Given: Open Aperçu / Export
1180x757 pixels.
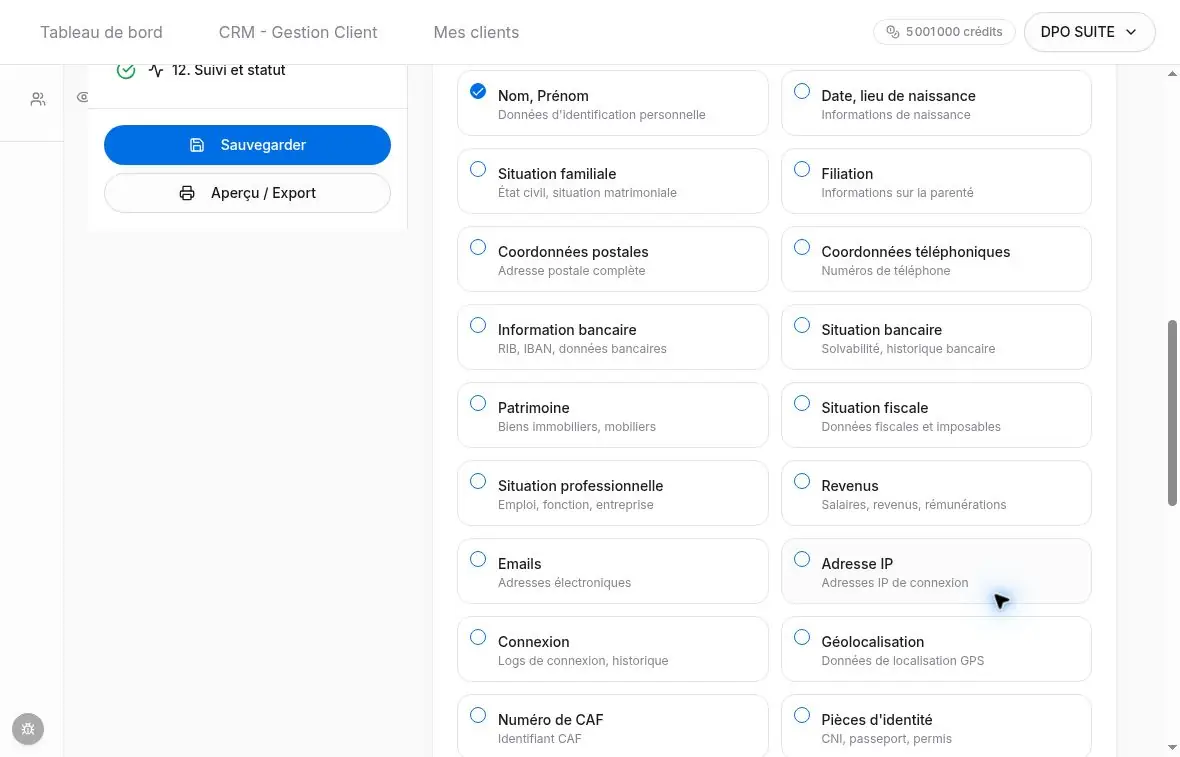Looking at the screenshot, I should (x=248, y=193).
